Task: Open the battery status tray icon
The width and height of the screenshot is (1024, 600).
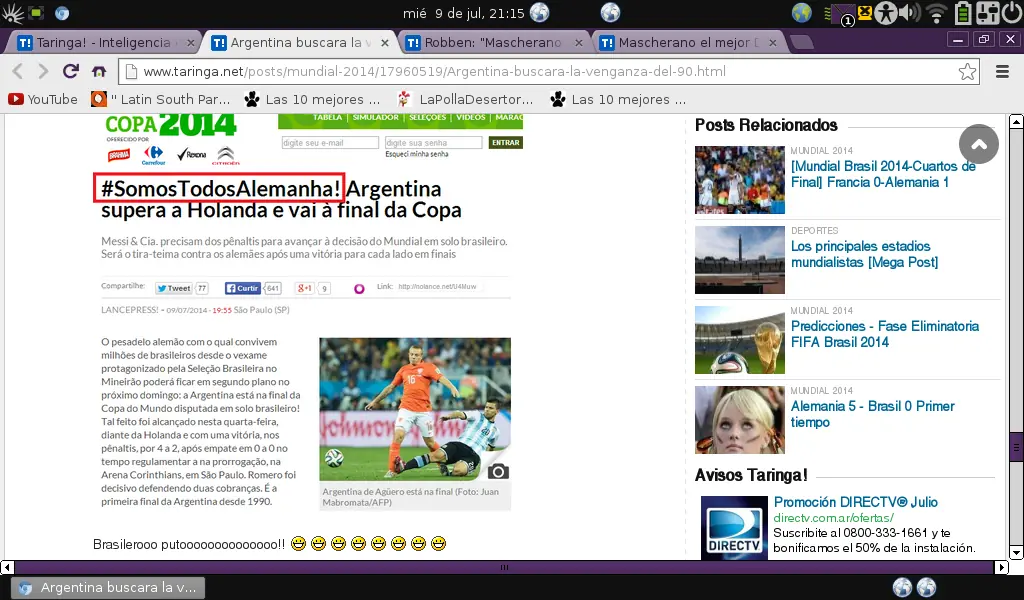Action: pos(963,13)
